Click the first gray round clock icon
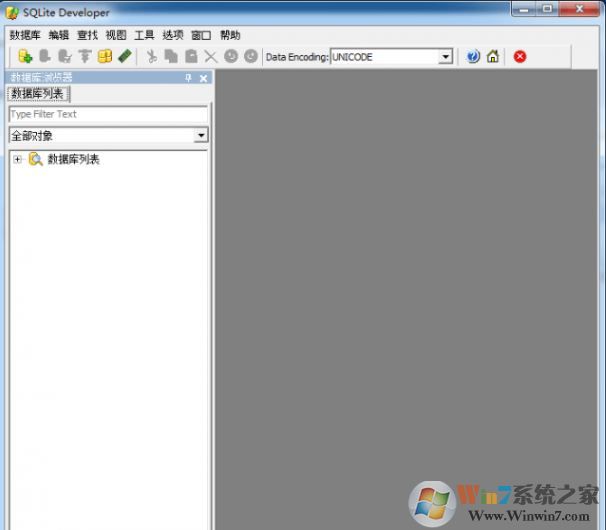This screenshot has width=606, height=530. click(231, 56)
